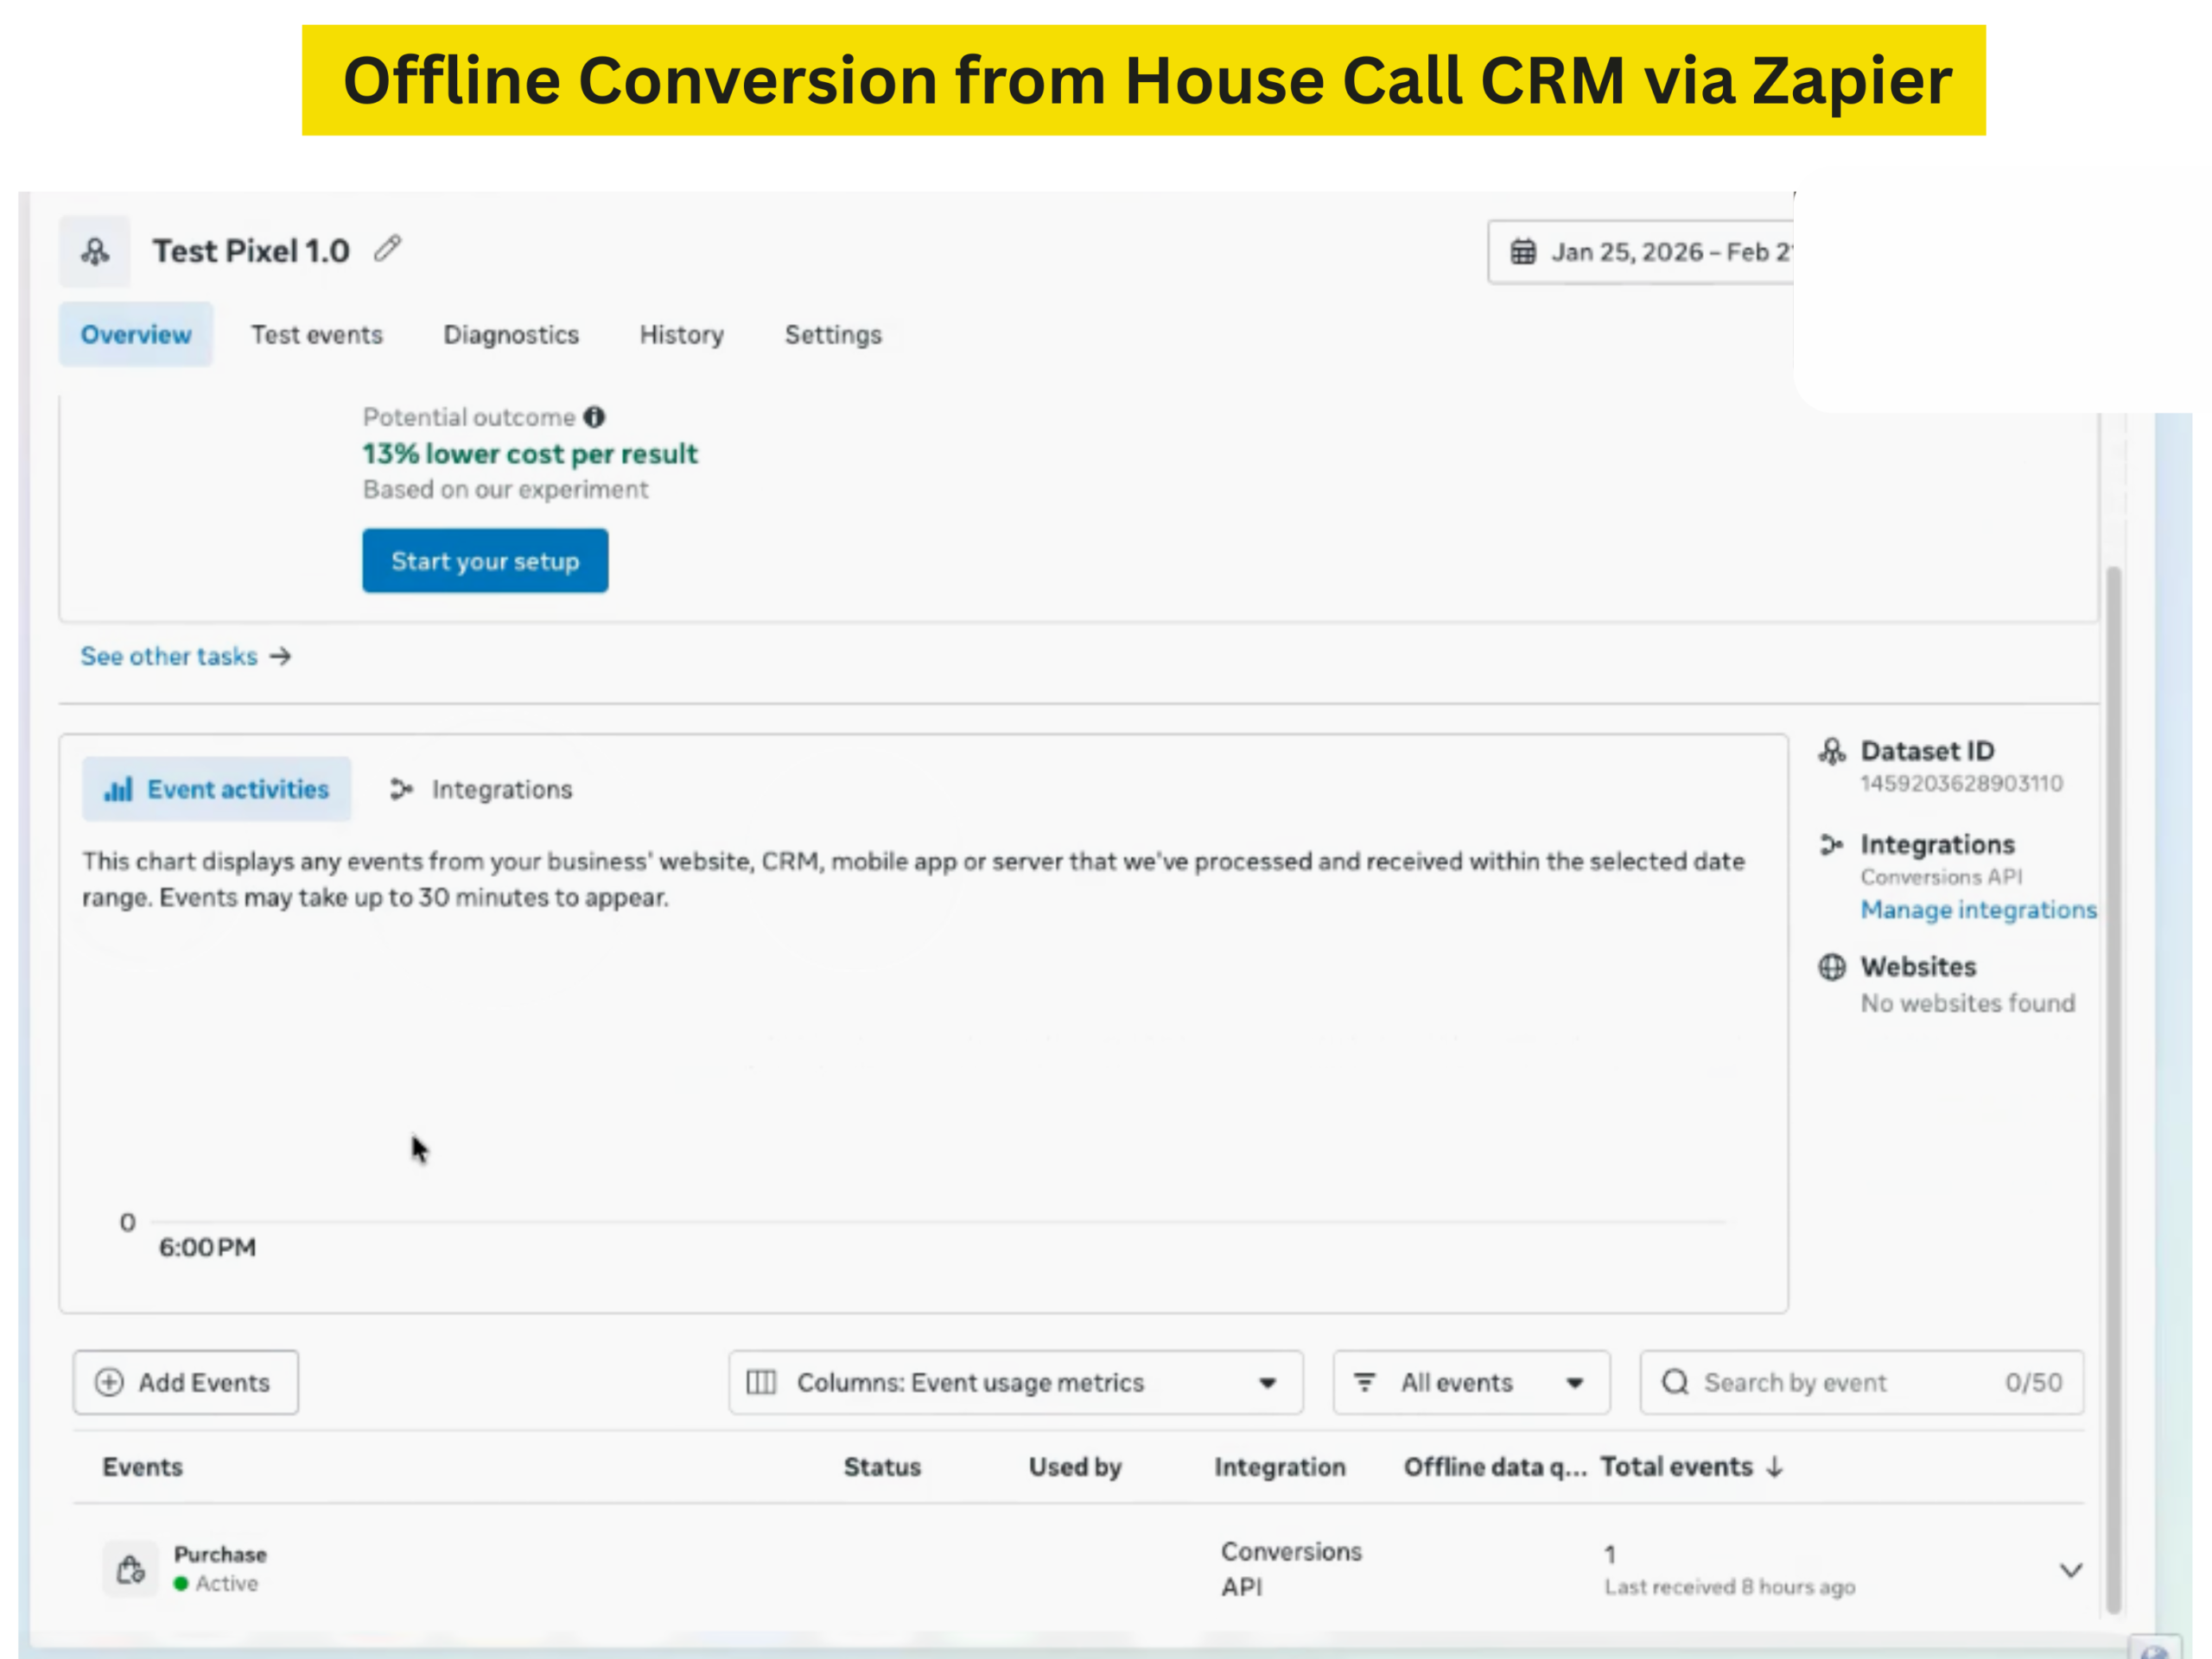Click the magnifier icon in the Search by event box
Viewport: 2212px width, 1659px height.
1675,1382
